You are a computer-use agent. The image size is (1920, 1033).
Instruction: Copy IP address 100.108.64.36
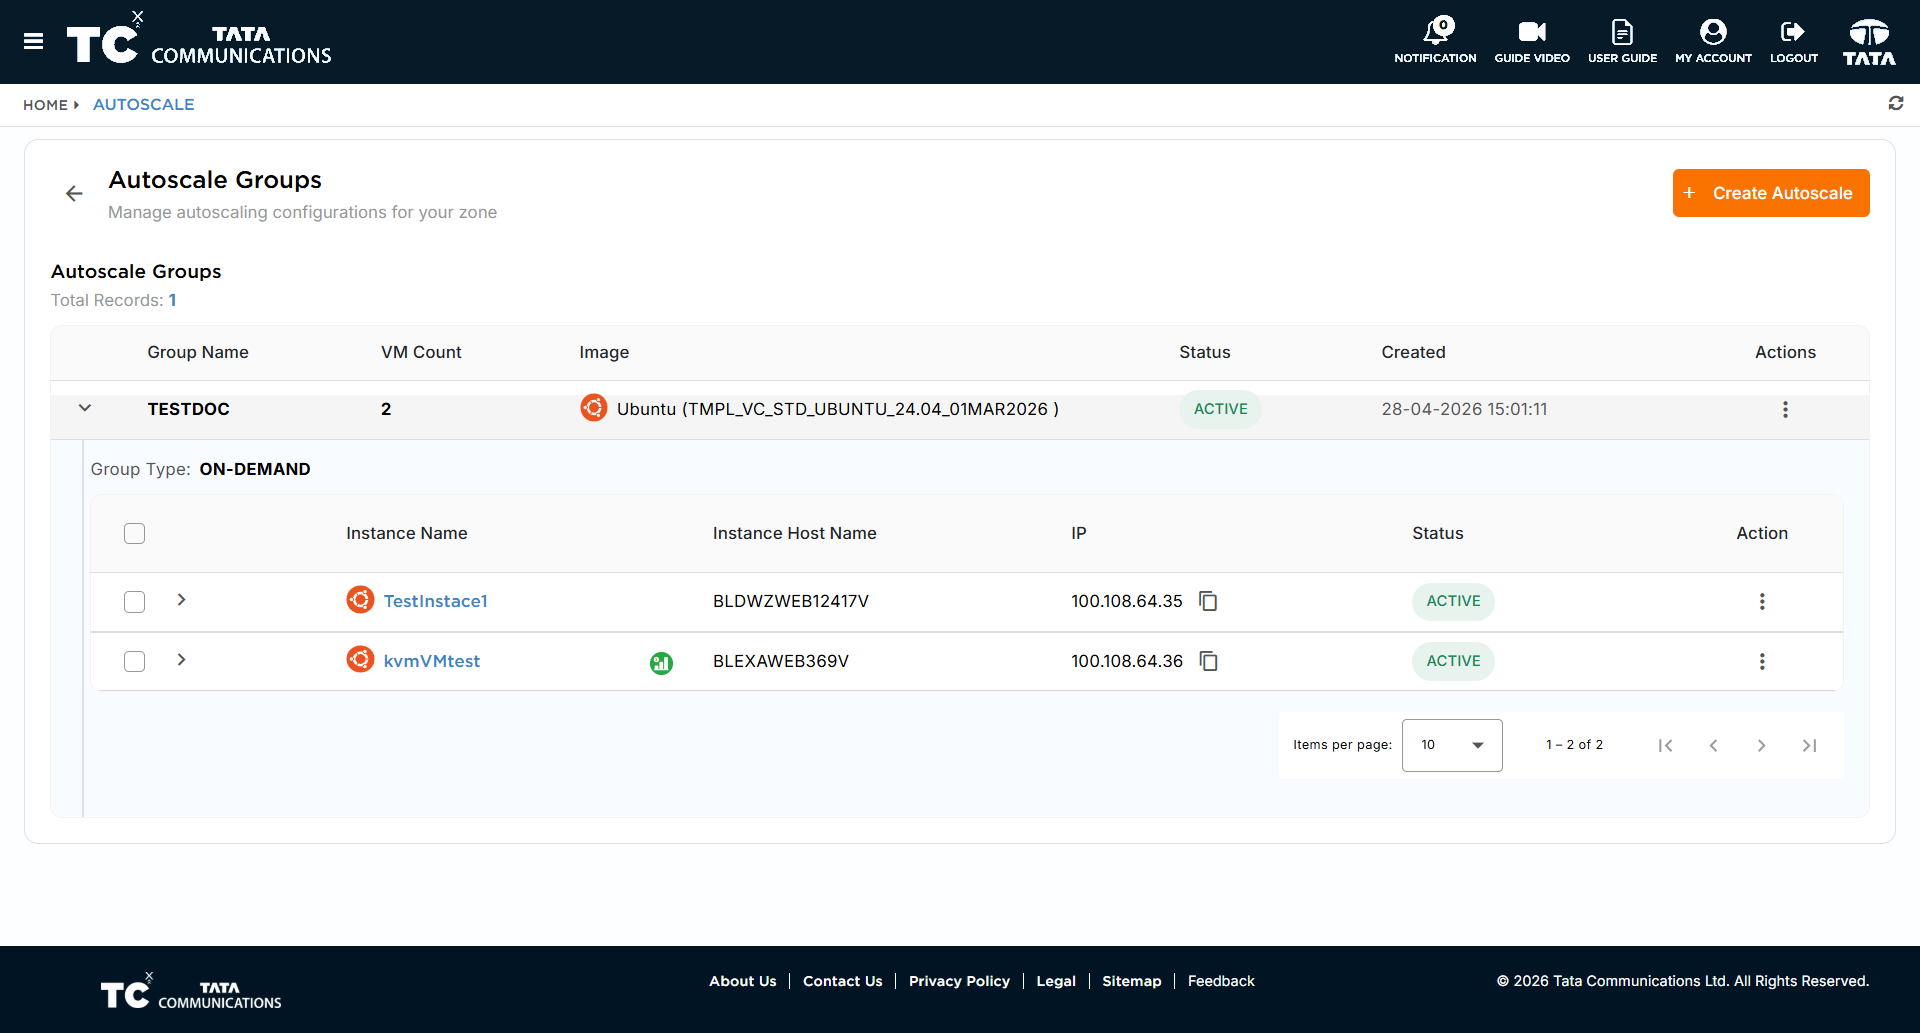coord(1208,661)
